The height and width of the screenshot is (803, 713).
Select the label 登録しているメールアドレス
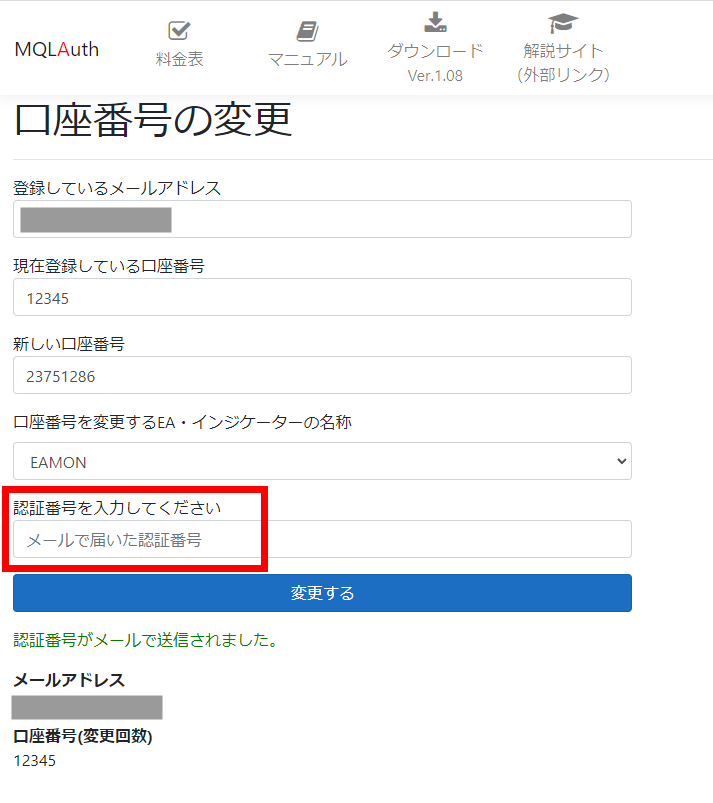click(x=117, y=188)
